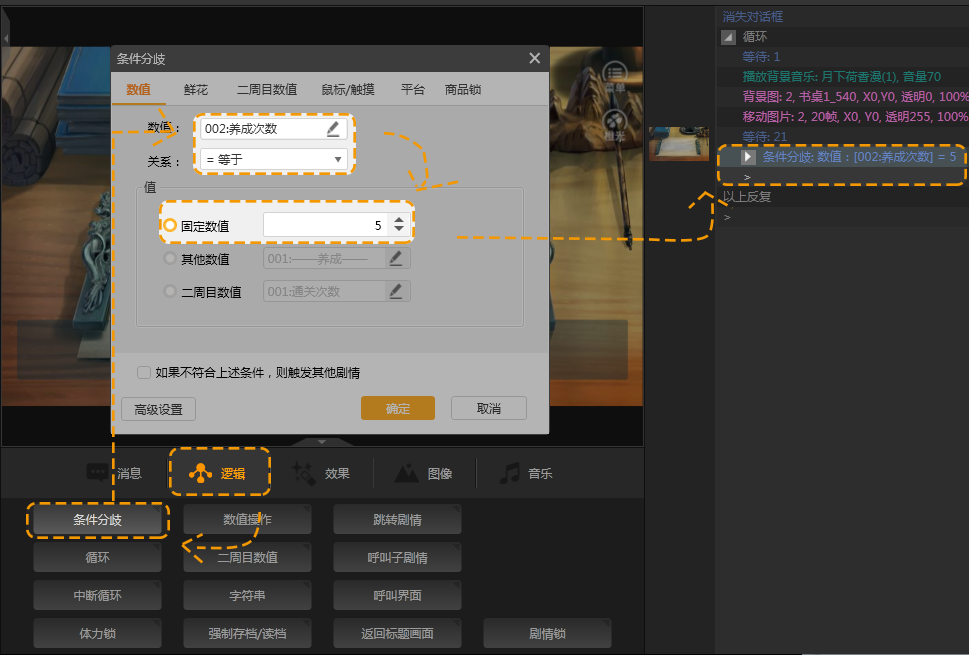The image size is (969, 655).
Task: Open the 图像 image category icon
Action: [407, 473]
